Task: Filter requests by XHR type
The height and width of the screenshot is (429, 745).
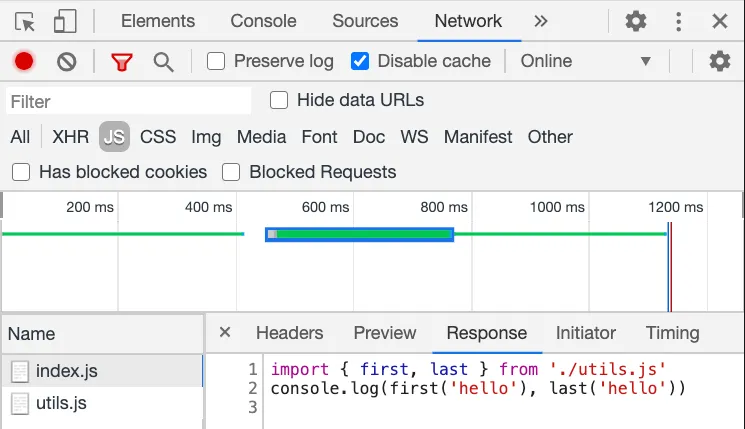Action: click(70, 137)
